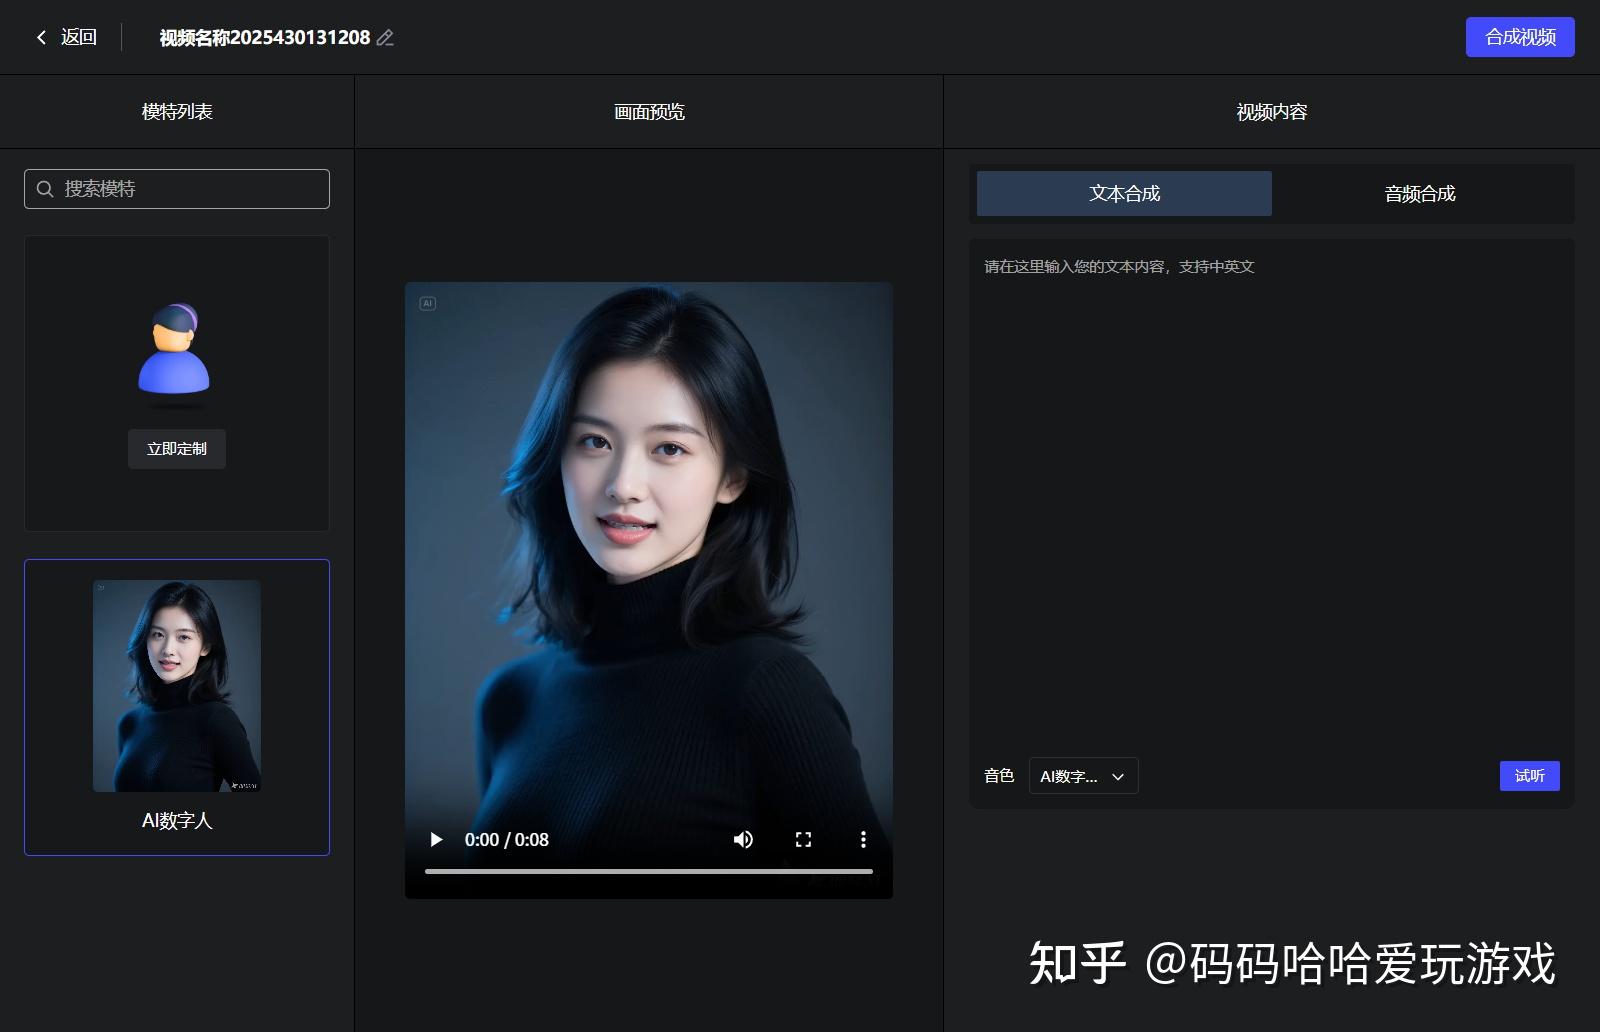Mute the preview video audio
The height and width of the screenshot is (1032, 1600).
[x=743, y=840]
